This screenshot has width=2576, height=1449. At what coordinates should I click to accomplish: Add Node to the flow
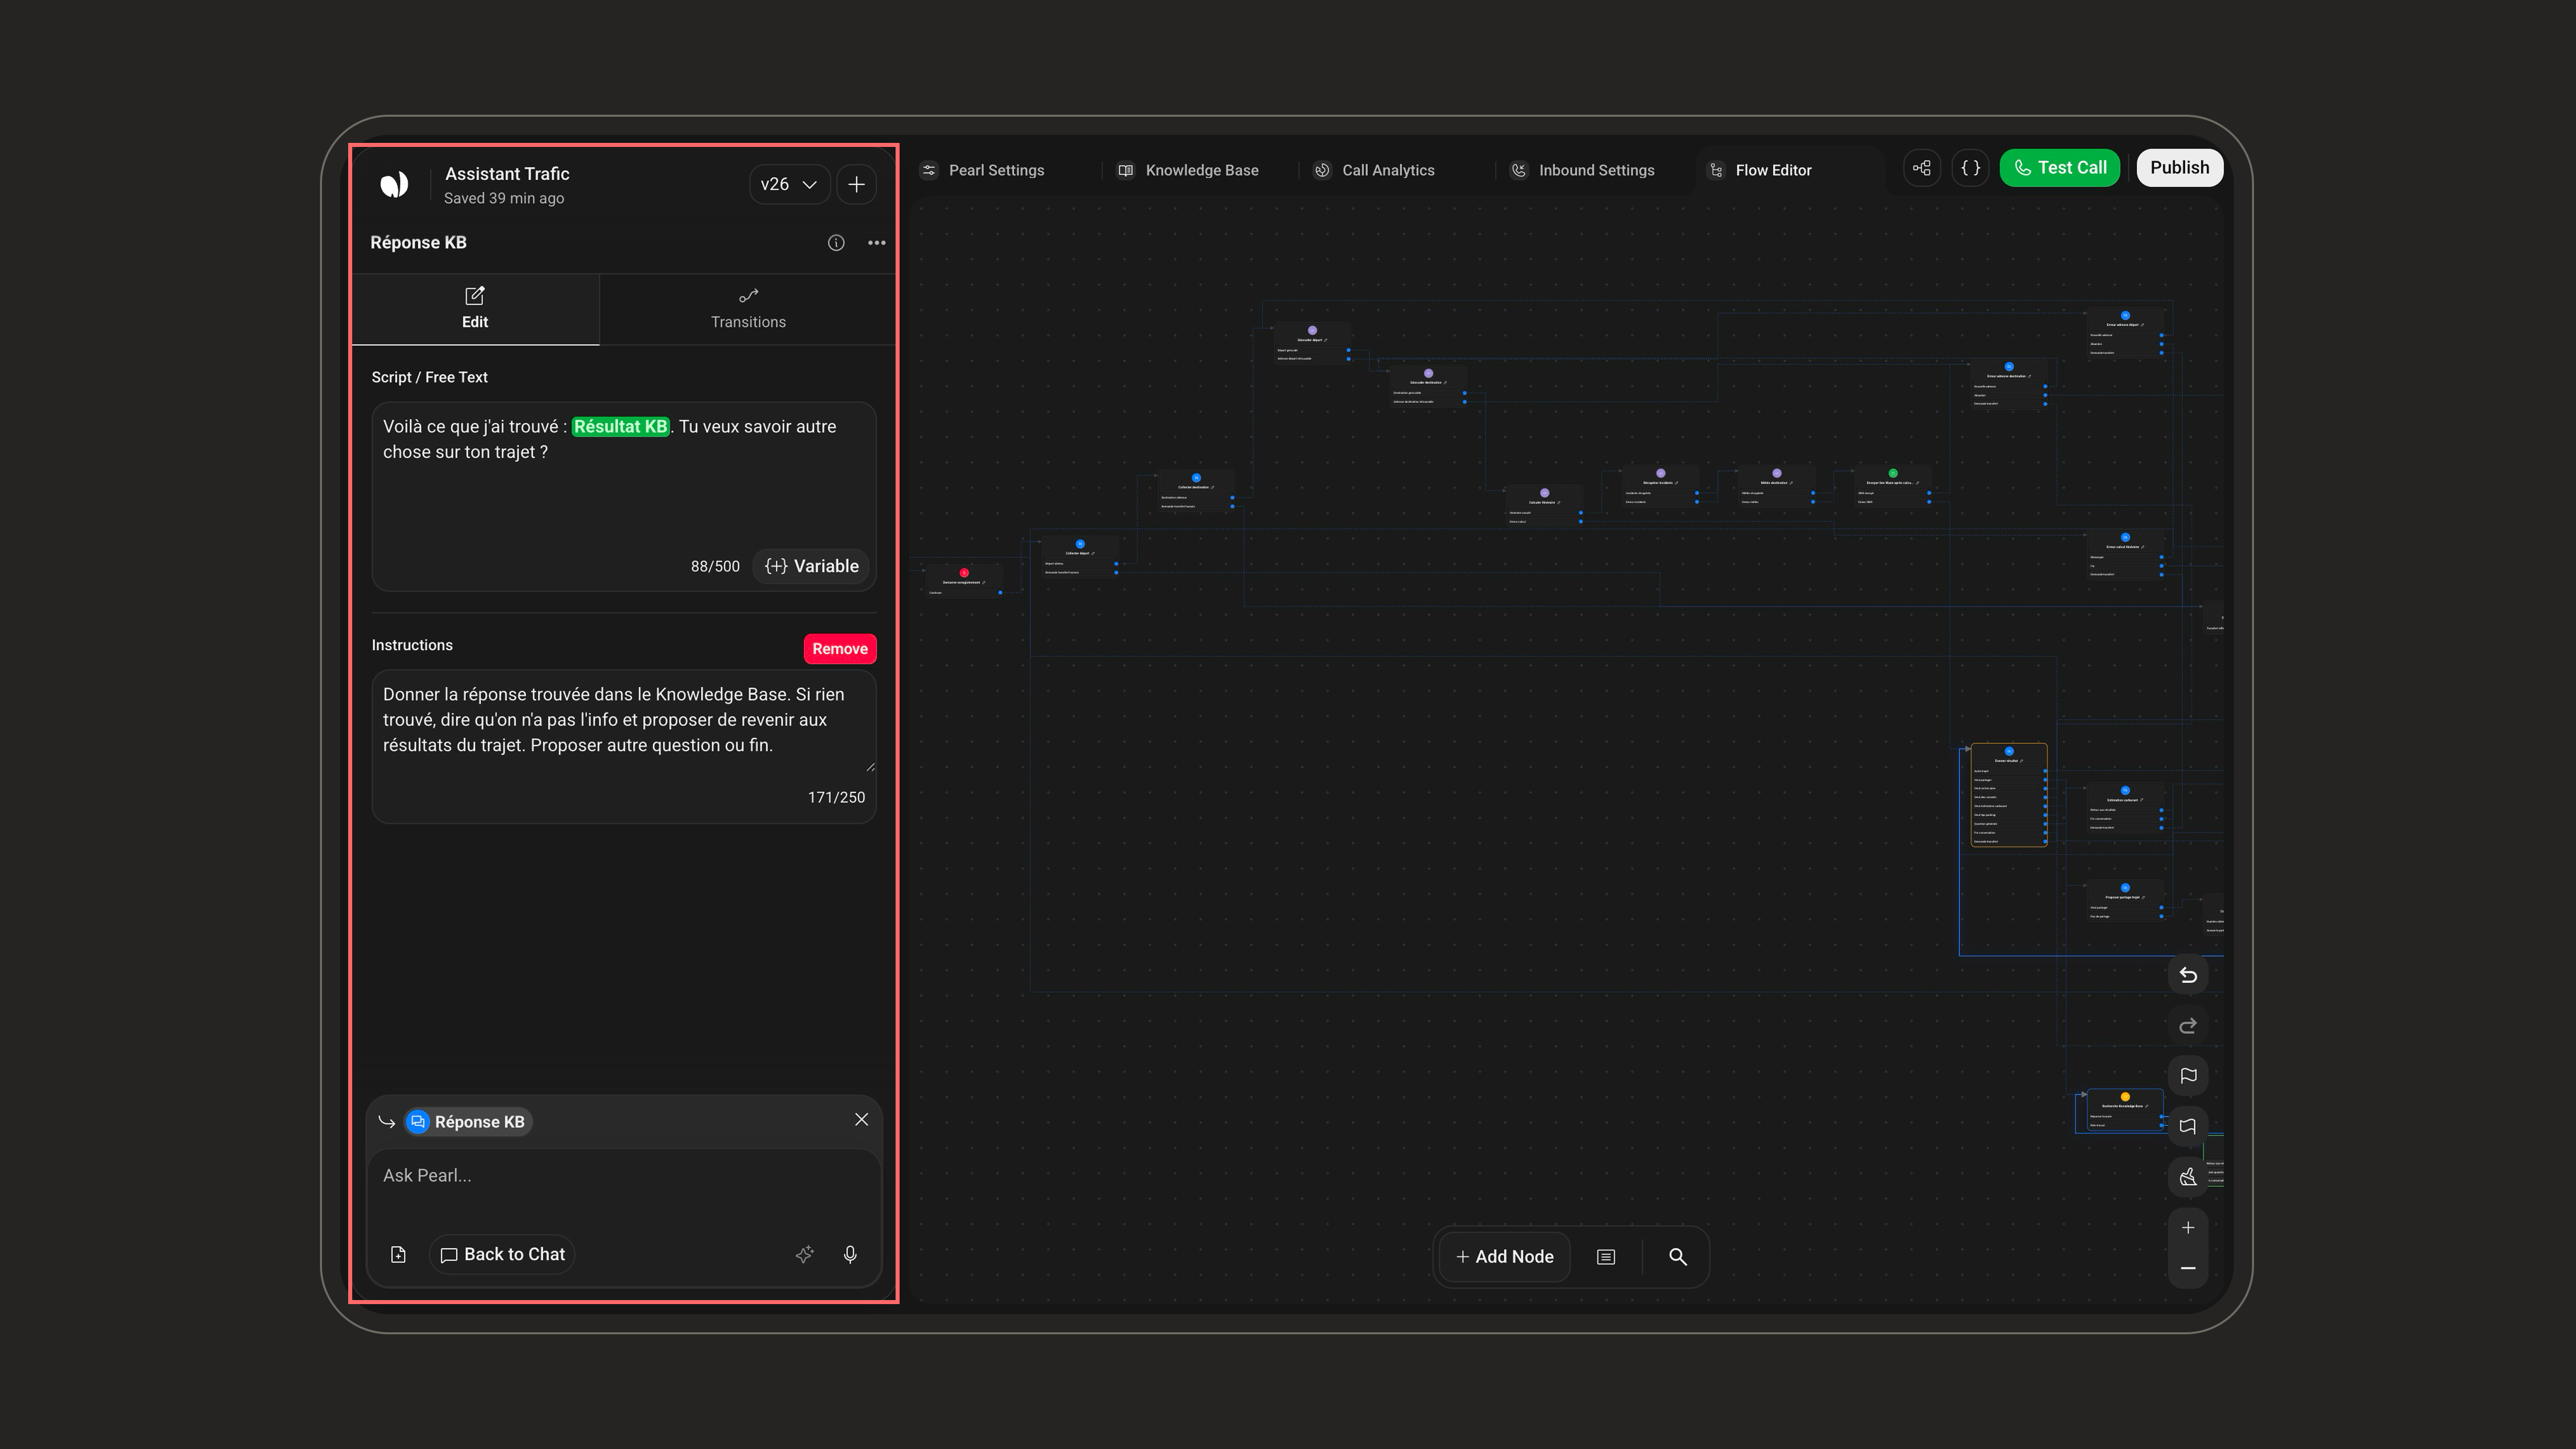[x=1504, y=1257]
